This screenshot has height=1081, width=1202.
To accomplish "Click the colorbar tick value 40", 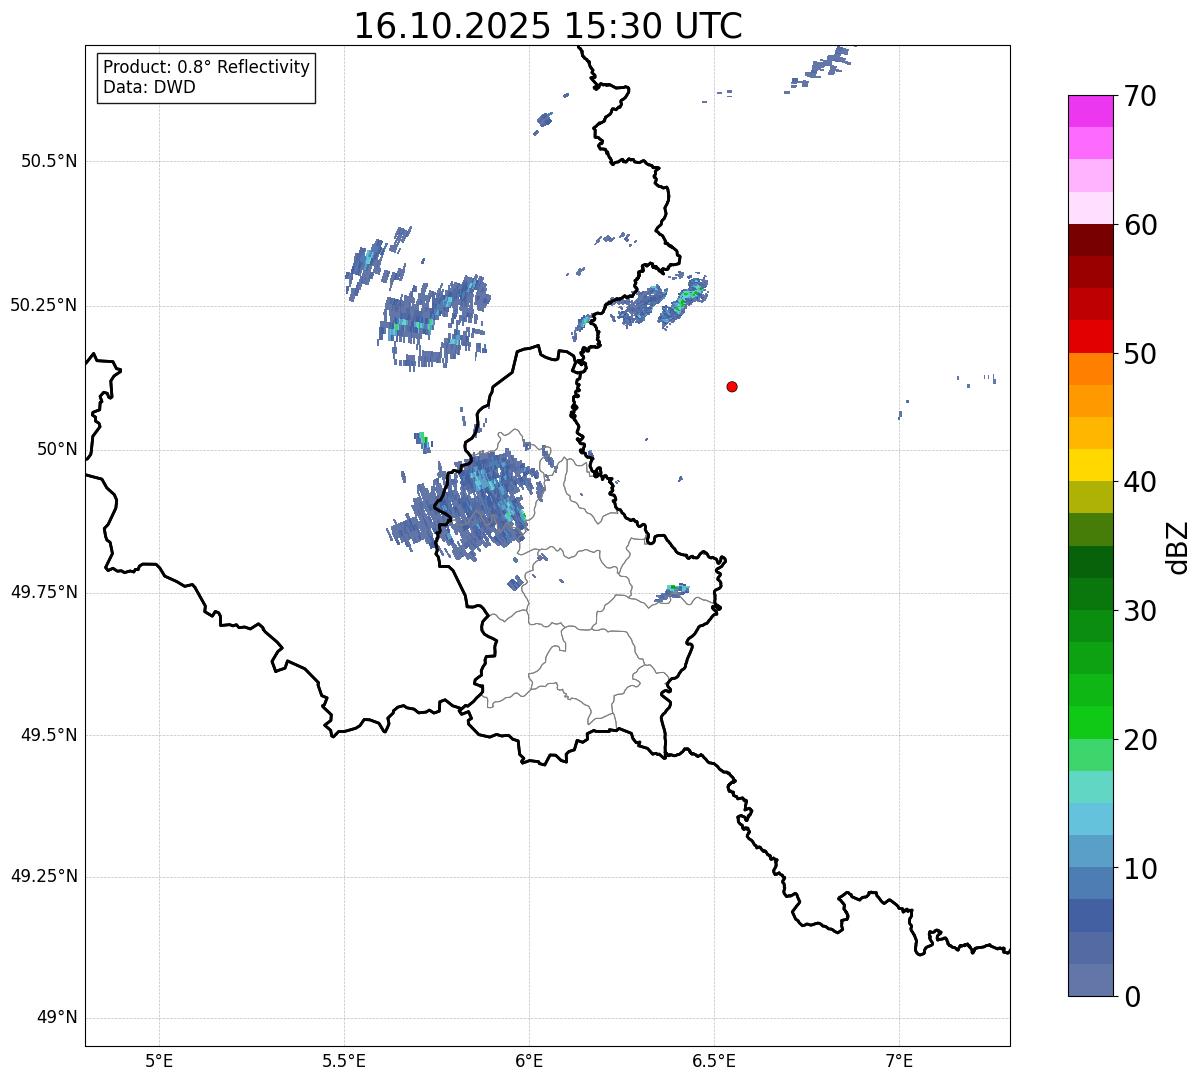I will point(1140,482).
